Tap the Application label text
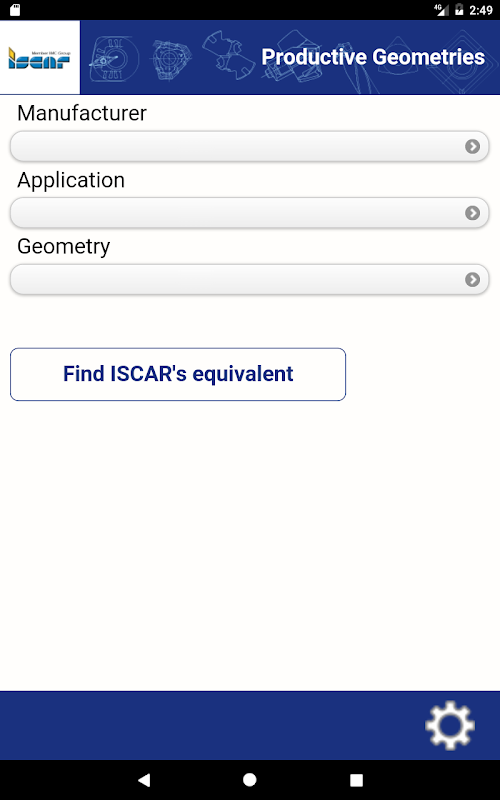The width and height of the screenshot is (500, 800). [71, 180]
